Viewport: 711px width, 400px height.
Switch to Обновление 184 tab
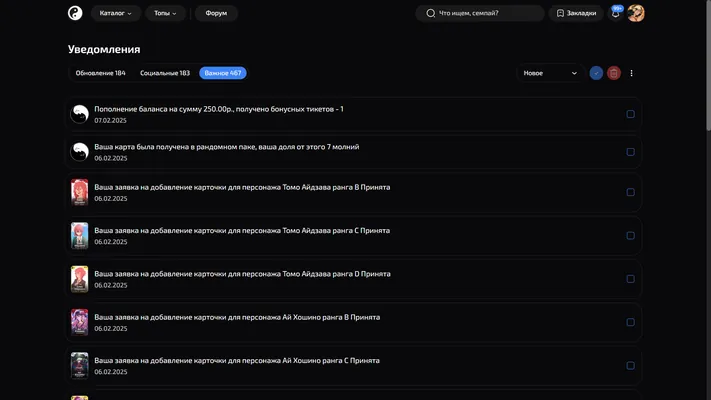click(101, 73)
